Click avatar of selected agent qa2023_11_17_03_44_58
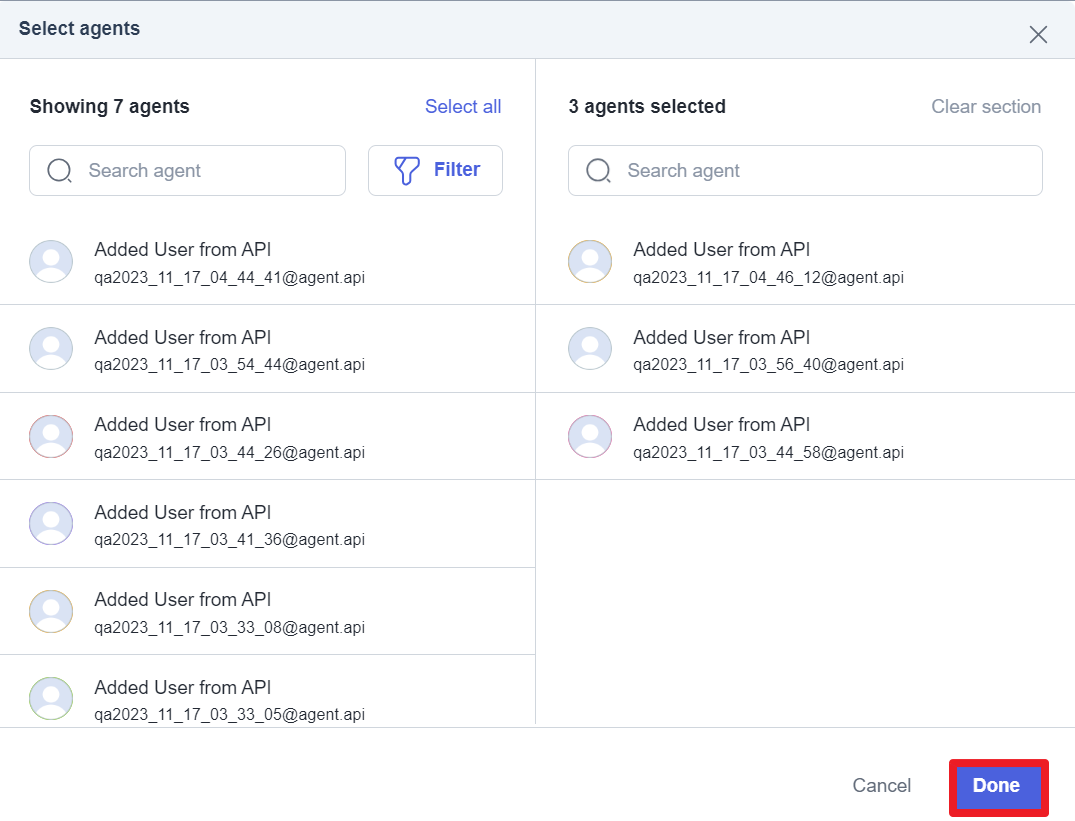This screenshot has width=1075, height=821. pos(590,436)
